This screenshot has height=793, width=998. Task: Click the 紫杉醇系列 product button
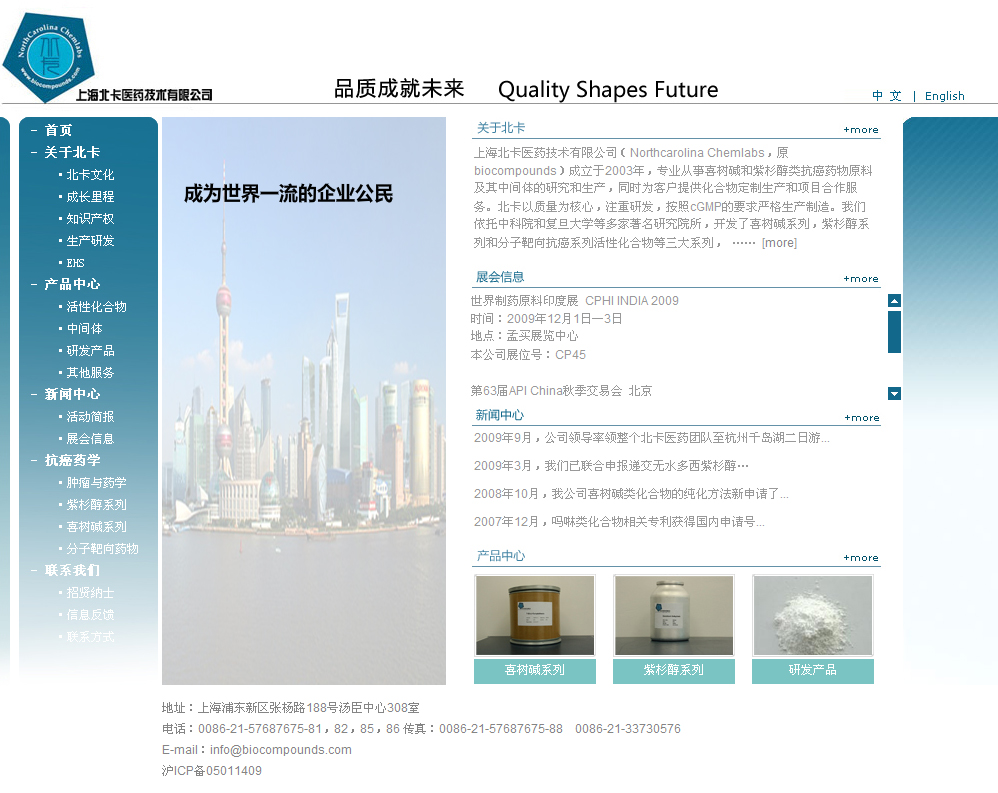pyautogui.click(x=673, y=671)
